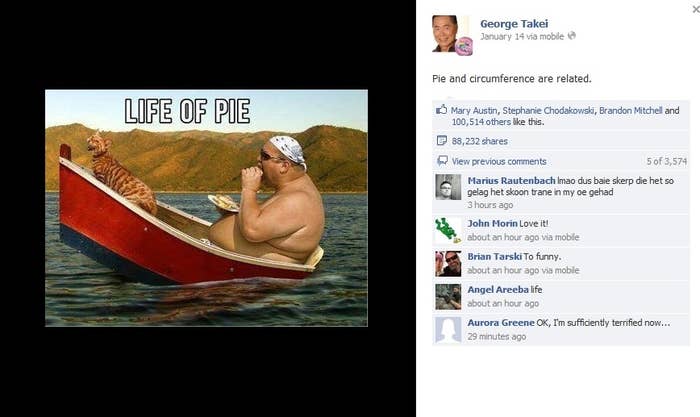700x417 pixels.
Task: Click the shares icon beside 88,232 shares
Action: (442, 141)
